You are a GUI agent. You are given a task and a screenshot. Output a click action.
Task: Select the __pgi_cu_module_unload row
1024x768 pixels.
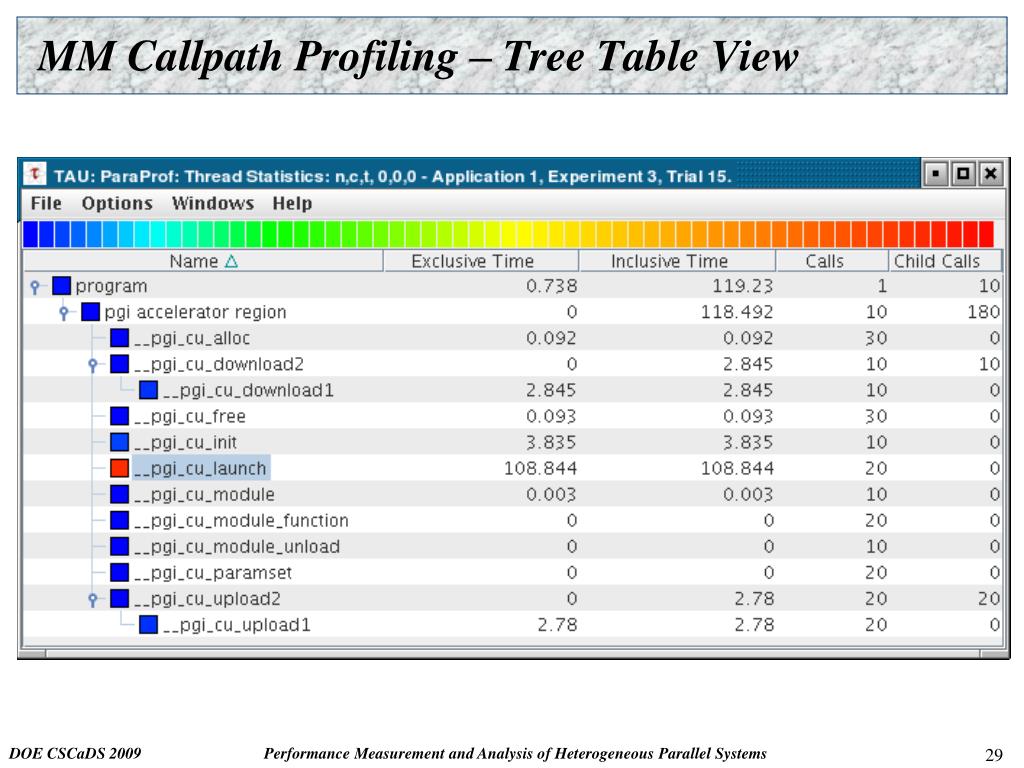pos(512,547)
